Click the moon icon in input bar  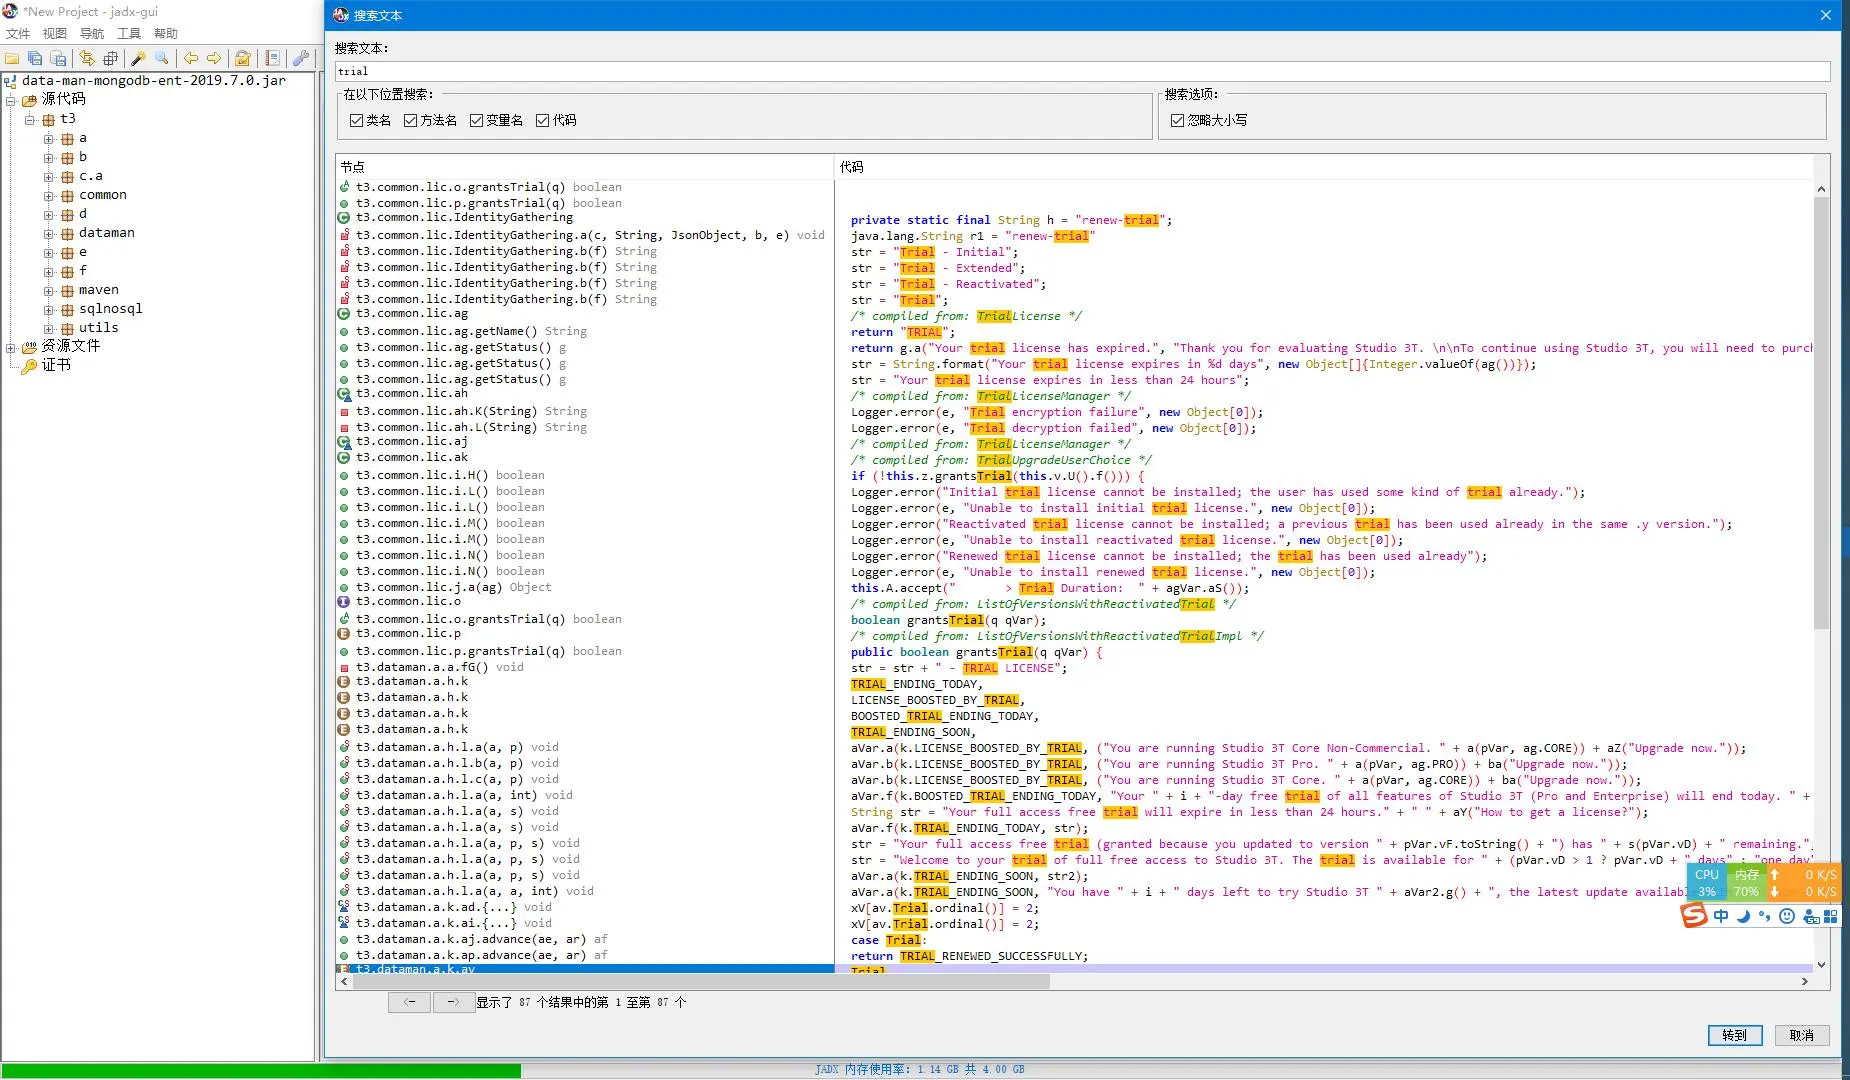pyautogui.click(x=1743, y=916)
